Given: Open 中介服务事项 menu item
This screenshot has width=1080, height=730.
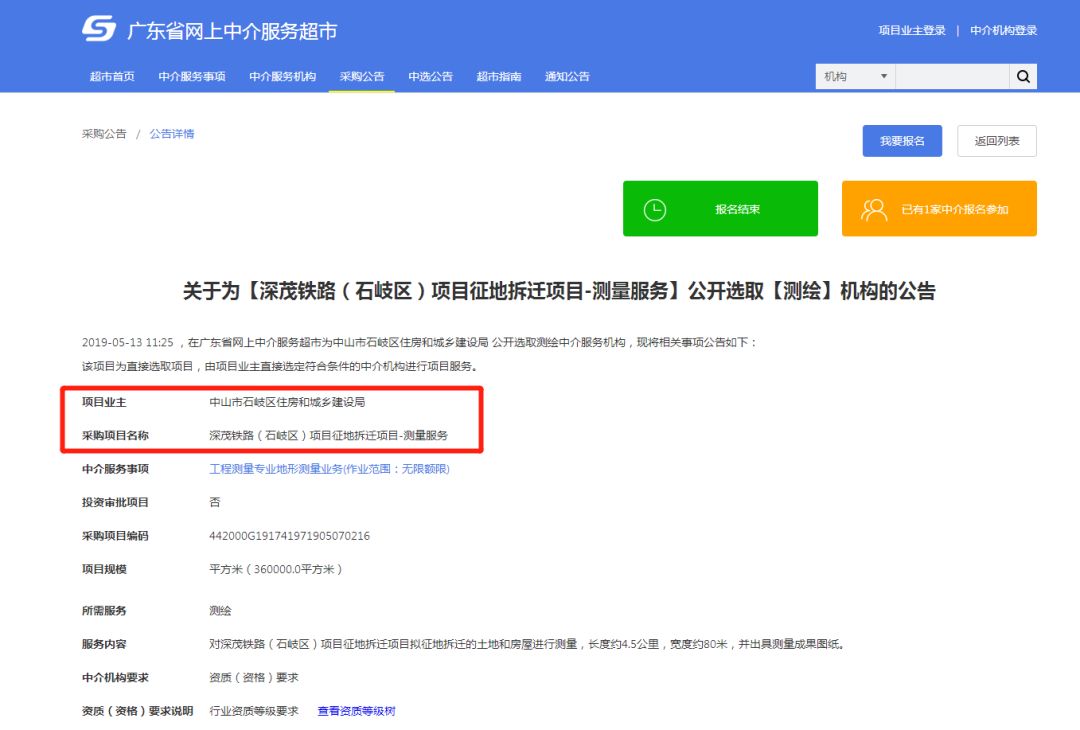Looking at the screenshot, I should point(191,76).
